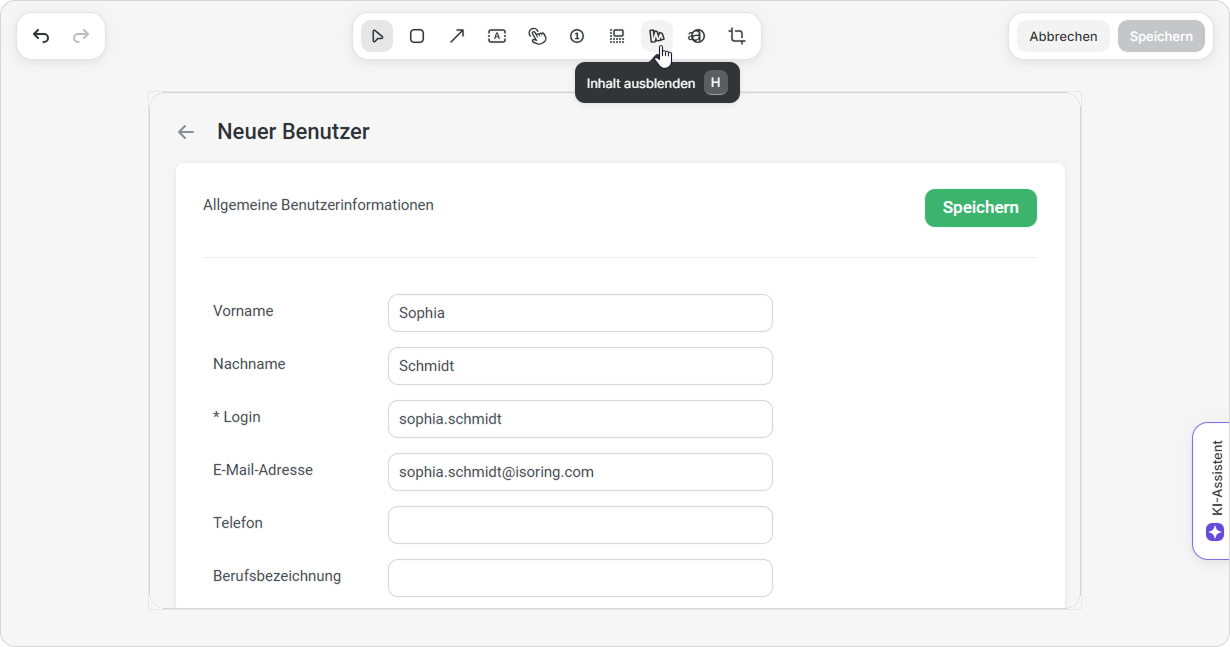This screenshot has height=647, width=1230.
Task: Select the blur globe tool
Action: click(697, 36)
